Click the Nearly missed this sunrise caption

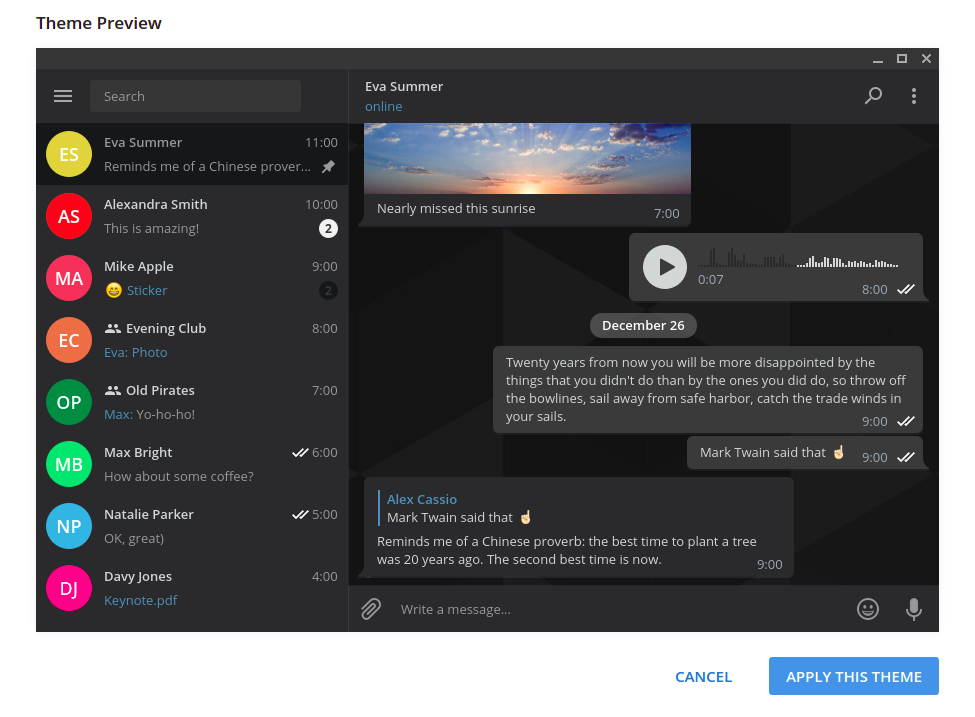pyautogui.click(x=456, y=208)
